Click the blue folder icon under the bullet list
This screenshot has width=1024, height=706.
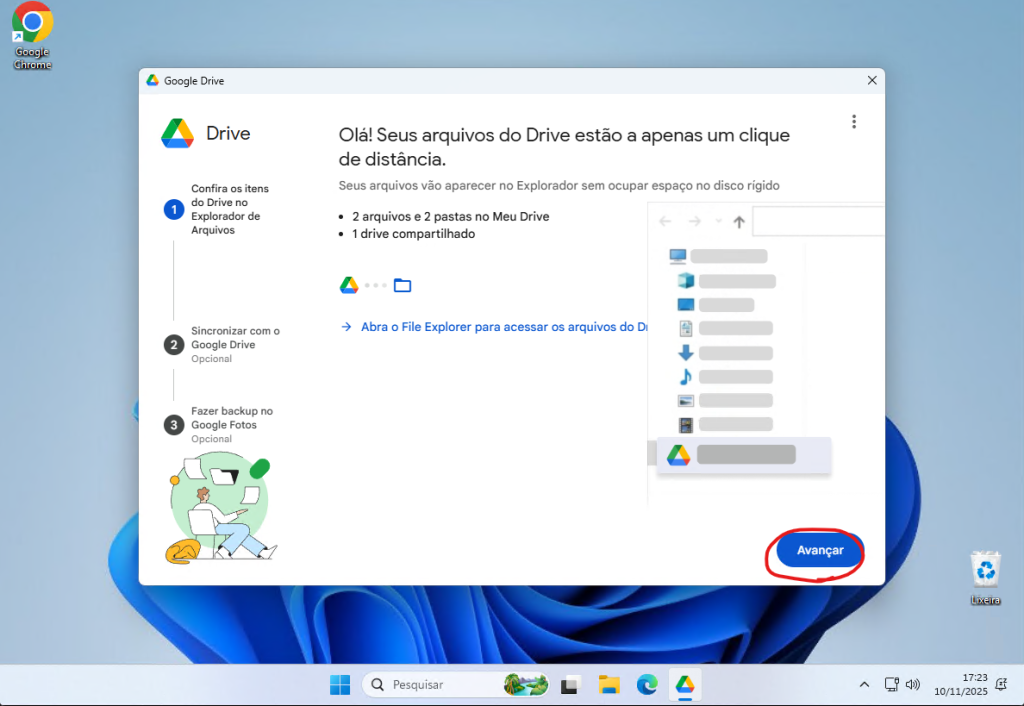click(x=402, y=285)
